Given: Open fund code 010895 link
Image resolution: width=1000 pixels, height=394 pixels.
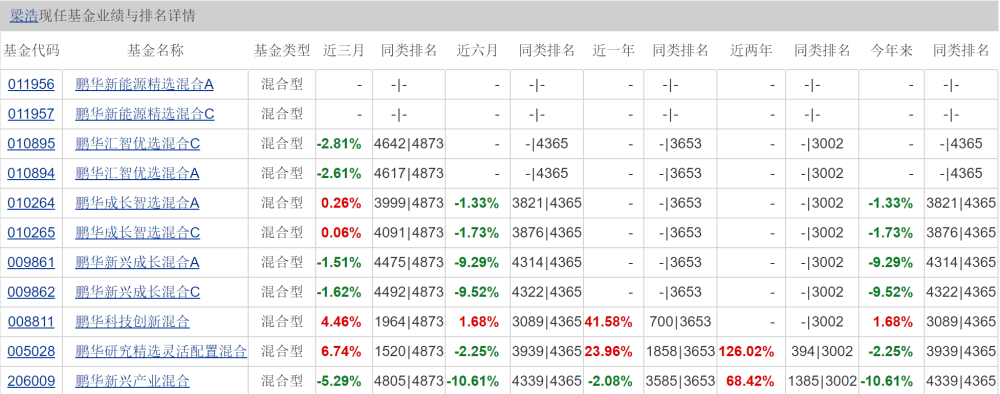Looking at the screenshot, I should pos(31,143).
